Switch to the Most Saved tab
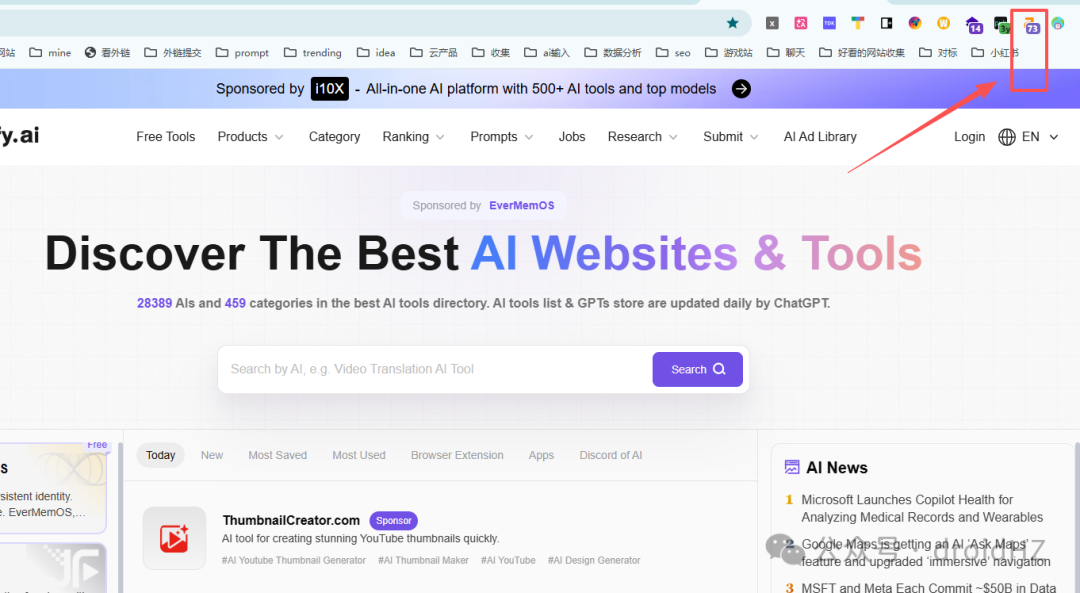 pyautogui.click(x=278, y=455)
